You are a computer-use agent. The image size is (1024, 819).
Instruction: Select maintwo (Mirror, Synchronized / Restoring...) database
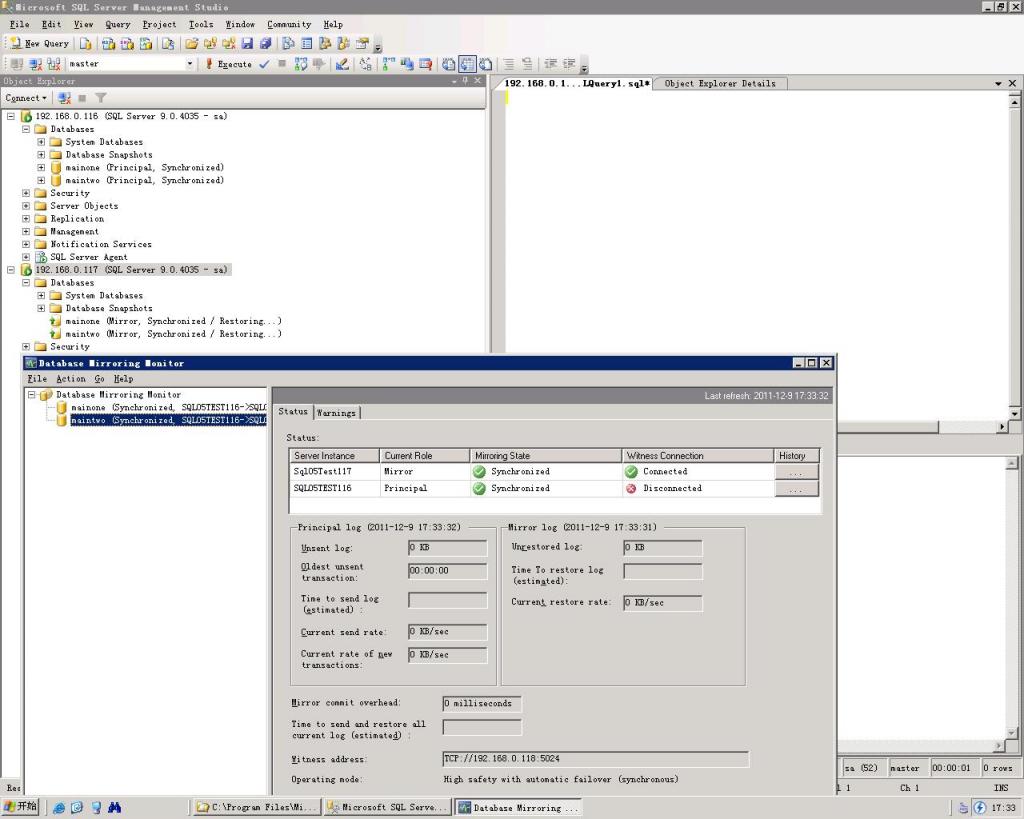coord(173,334)
